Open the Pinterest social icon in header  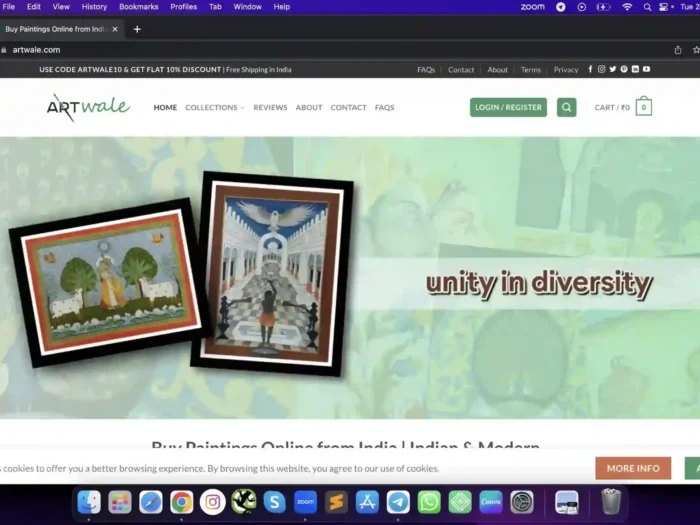[x=624, y=69]
